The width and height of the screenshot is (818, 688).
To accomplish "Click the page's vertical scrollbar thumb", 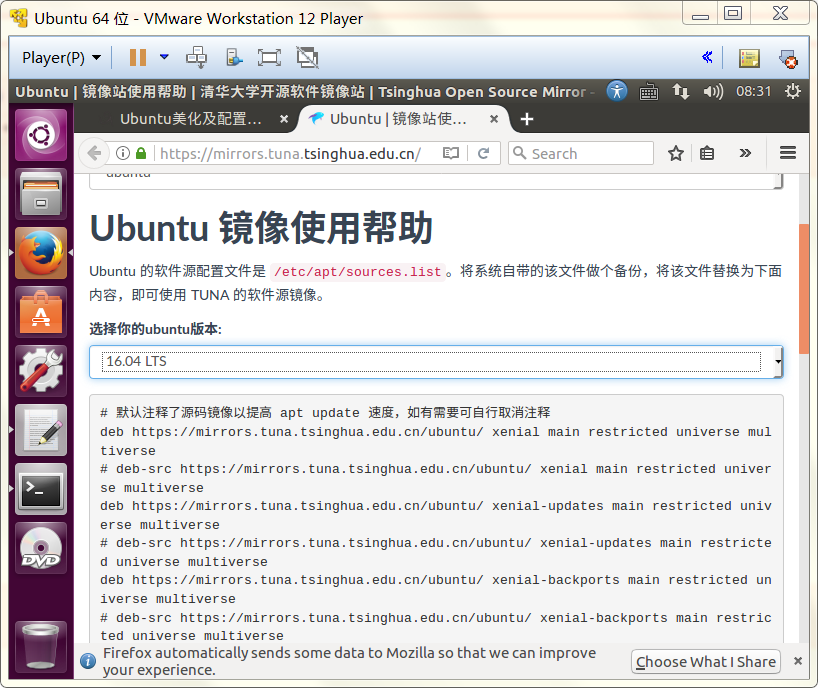I will pos(804,289).
